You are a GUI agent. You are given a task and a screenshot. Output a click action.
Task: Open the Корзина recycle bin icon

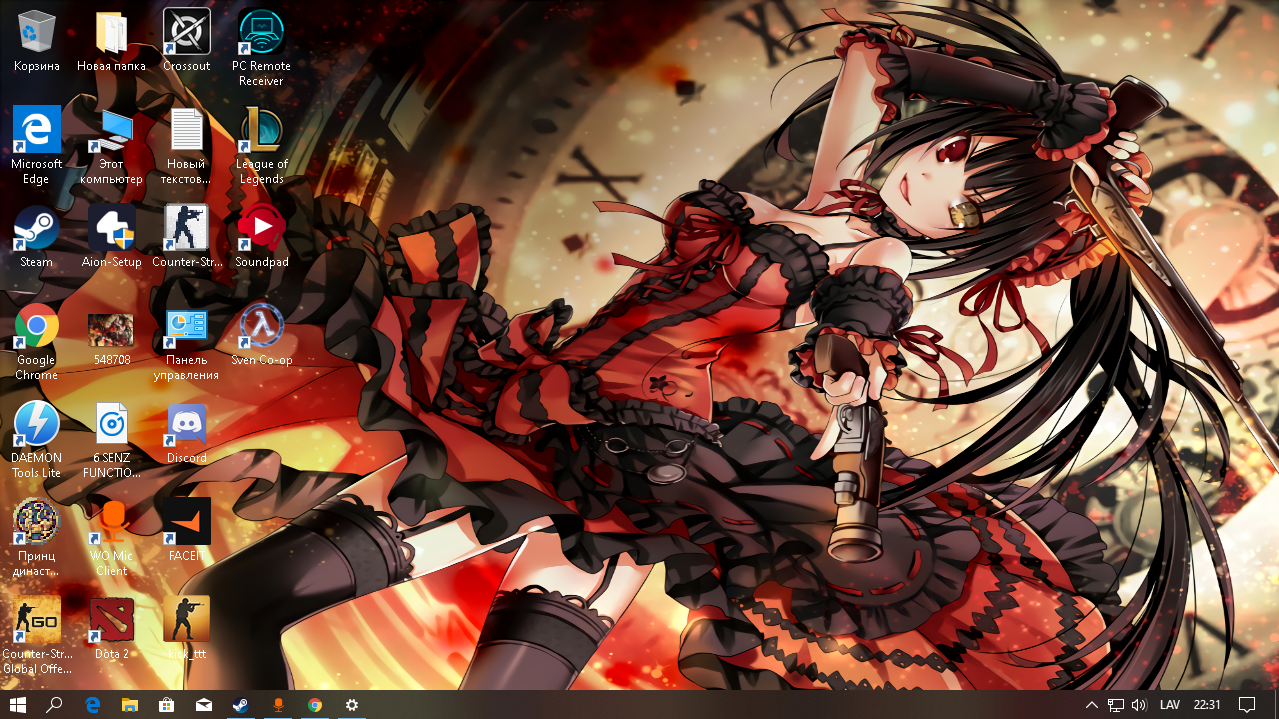click(x=37, y=40)
